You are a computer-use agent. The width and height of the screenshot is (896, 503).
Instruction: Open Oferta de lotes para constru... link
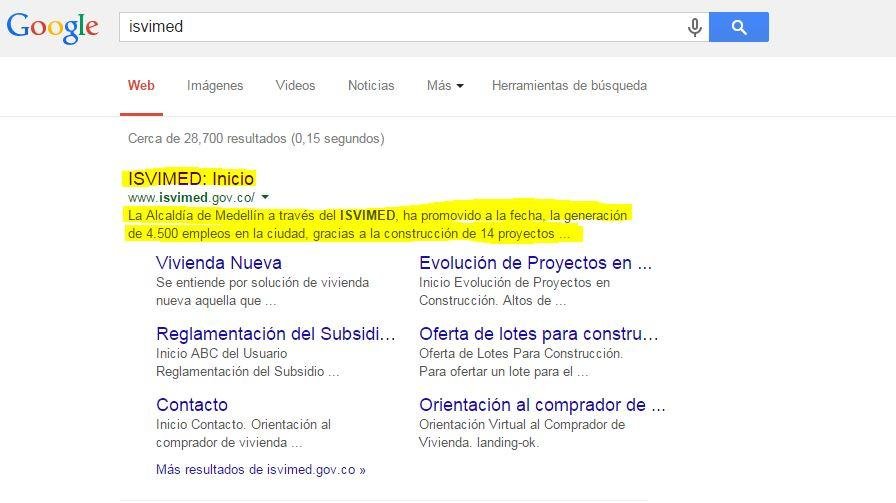coord(539,333)
